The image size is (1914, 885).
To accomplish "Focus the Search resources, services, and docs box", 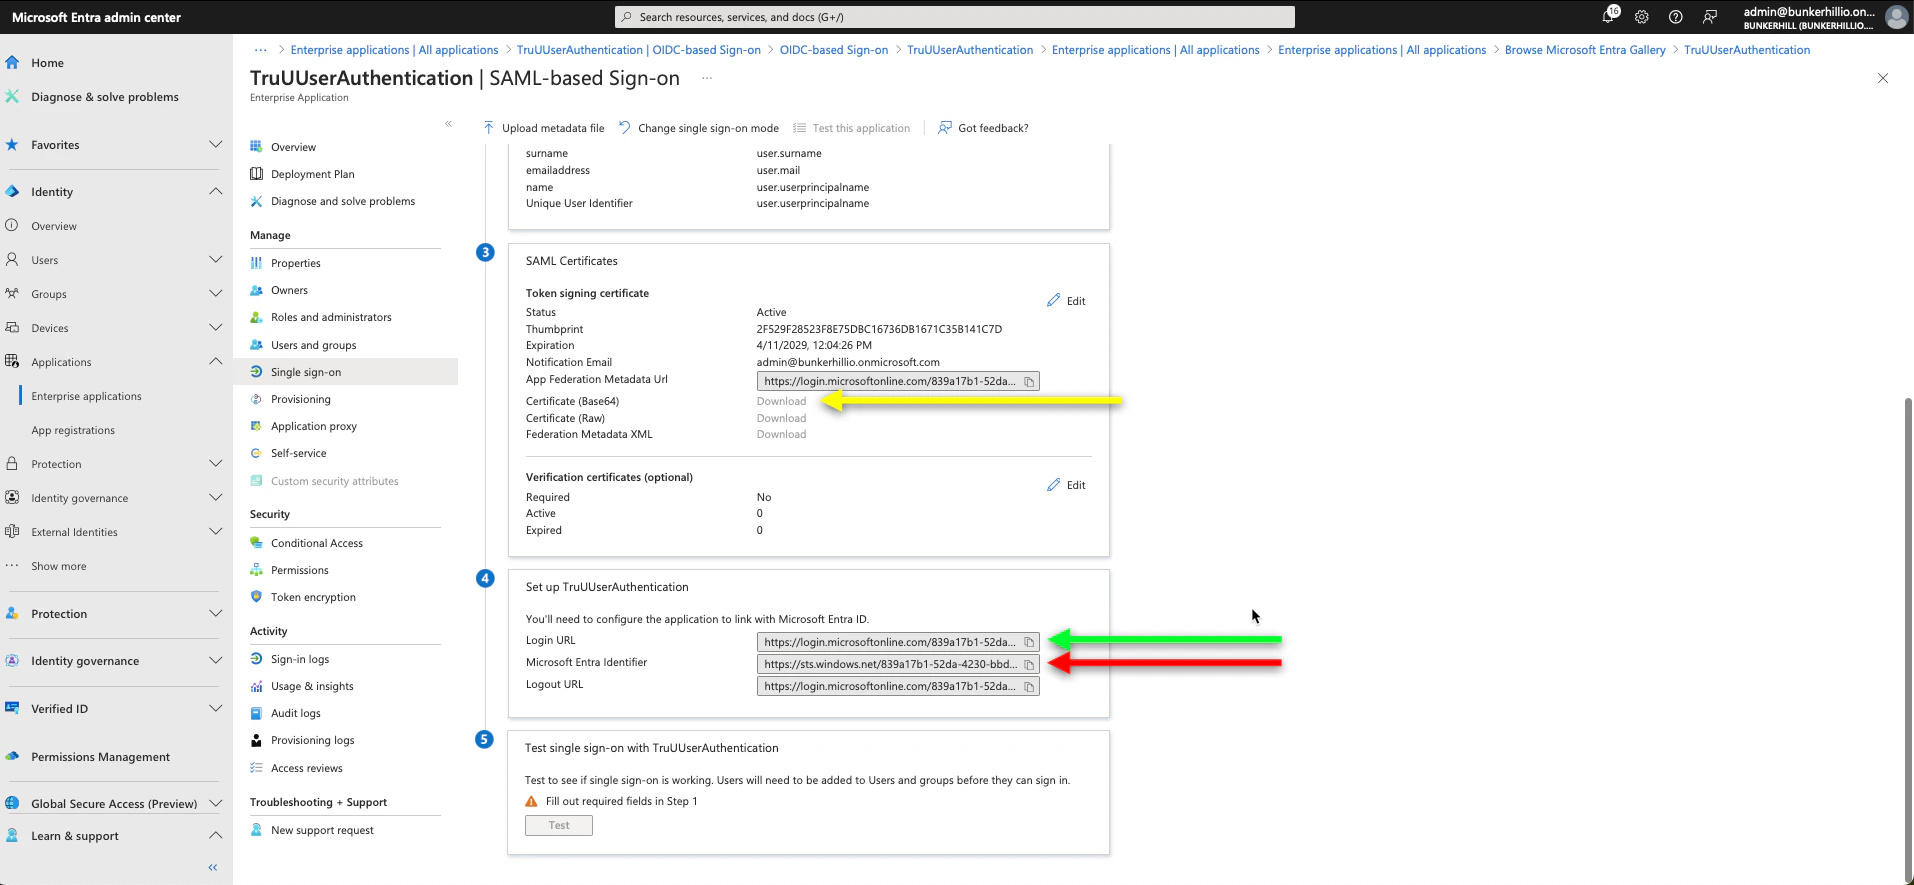I will pos(955,17).
